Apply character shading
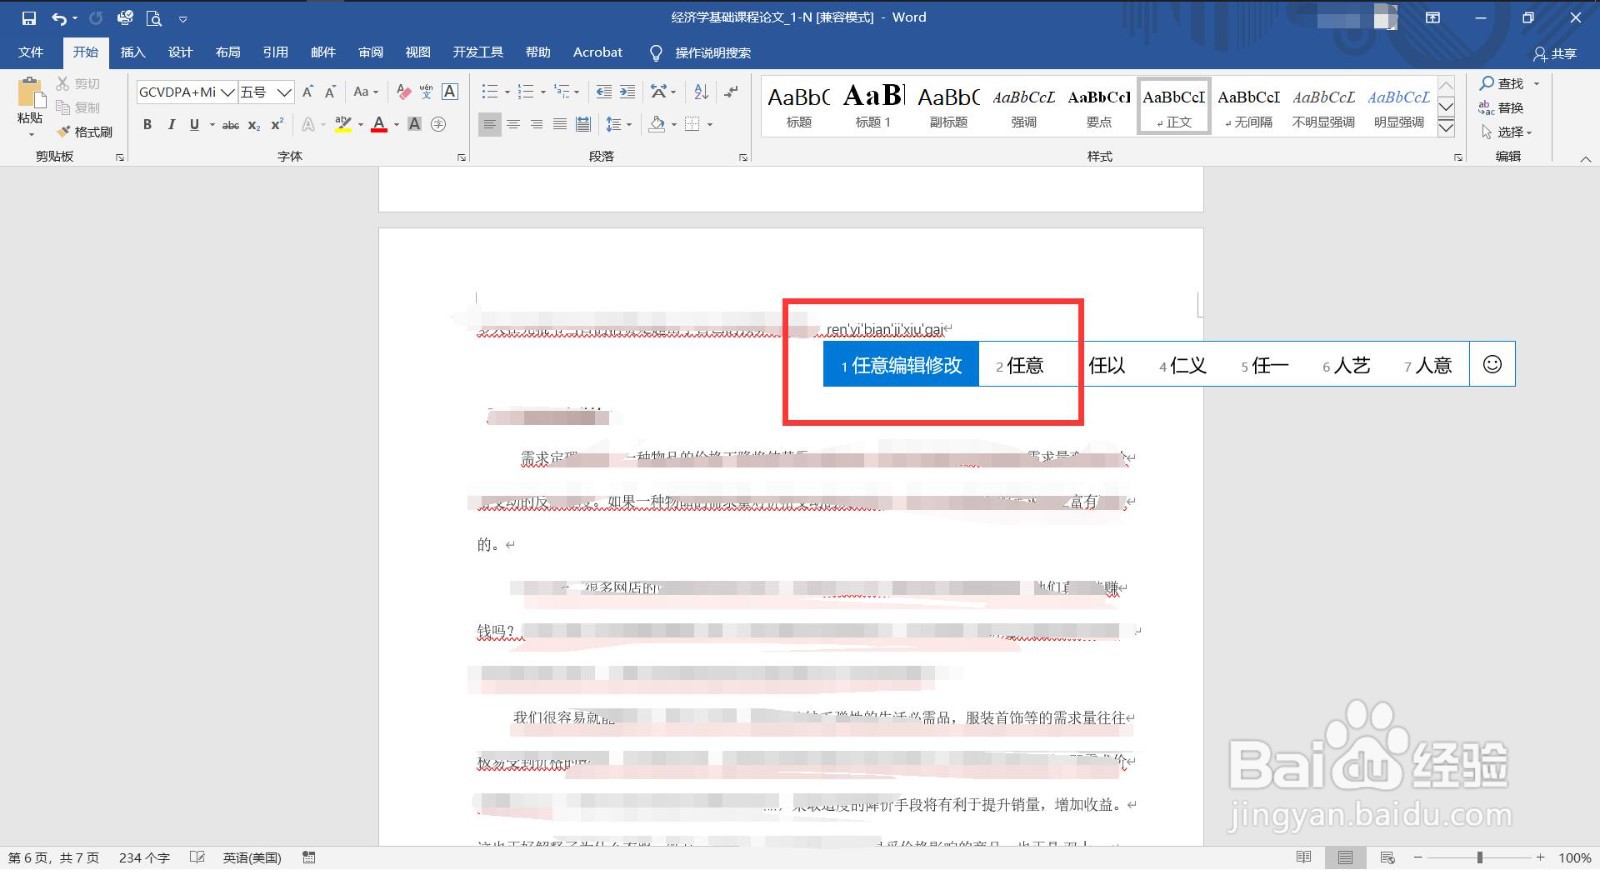1600x870 pixels. [414, 125]
